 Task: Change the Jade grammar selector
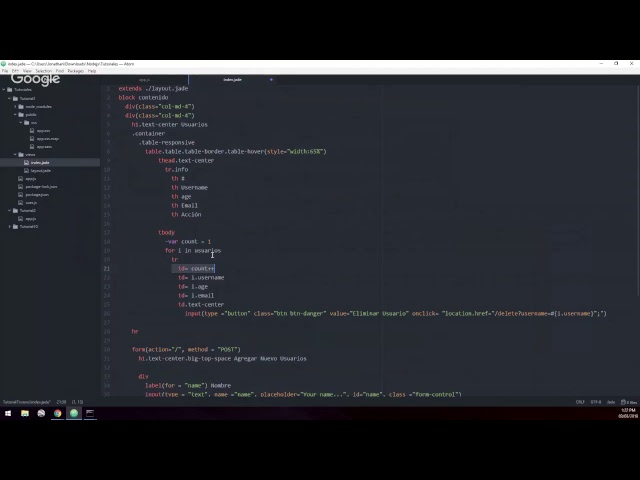(611, 402)
